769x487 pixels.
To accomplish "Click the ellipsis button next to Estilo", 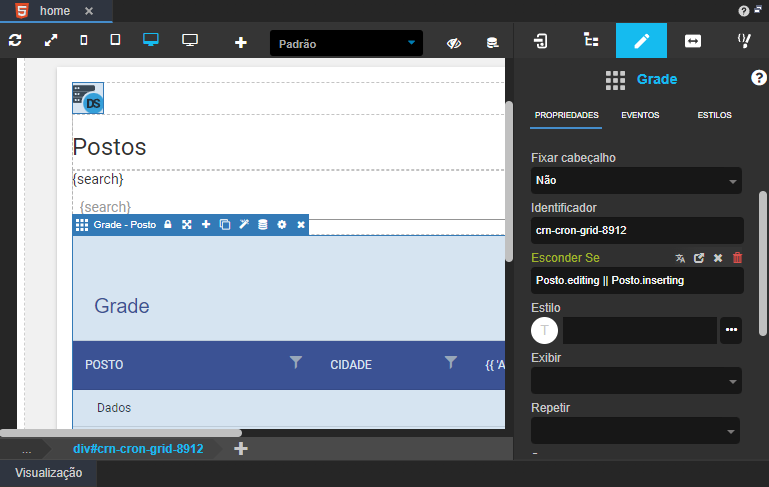I will pyautogui.click(x=731, y=330).
